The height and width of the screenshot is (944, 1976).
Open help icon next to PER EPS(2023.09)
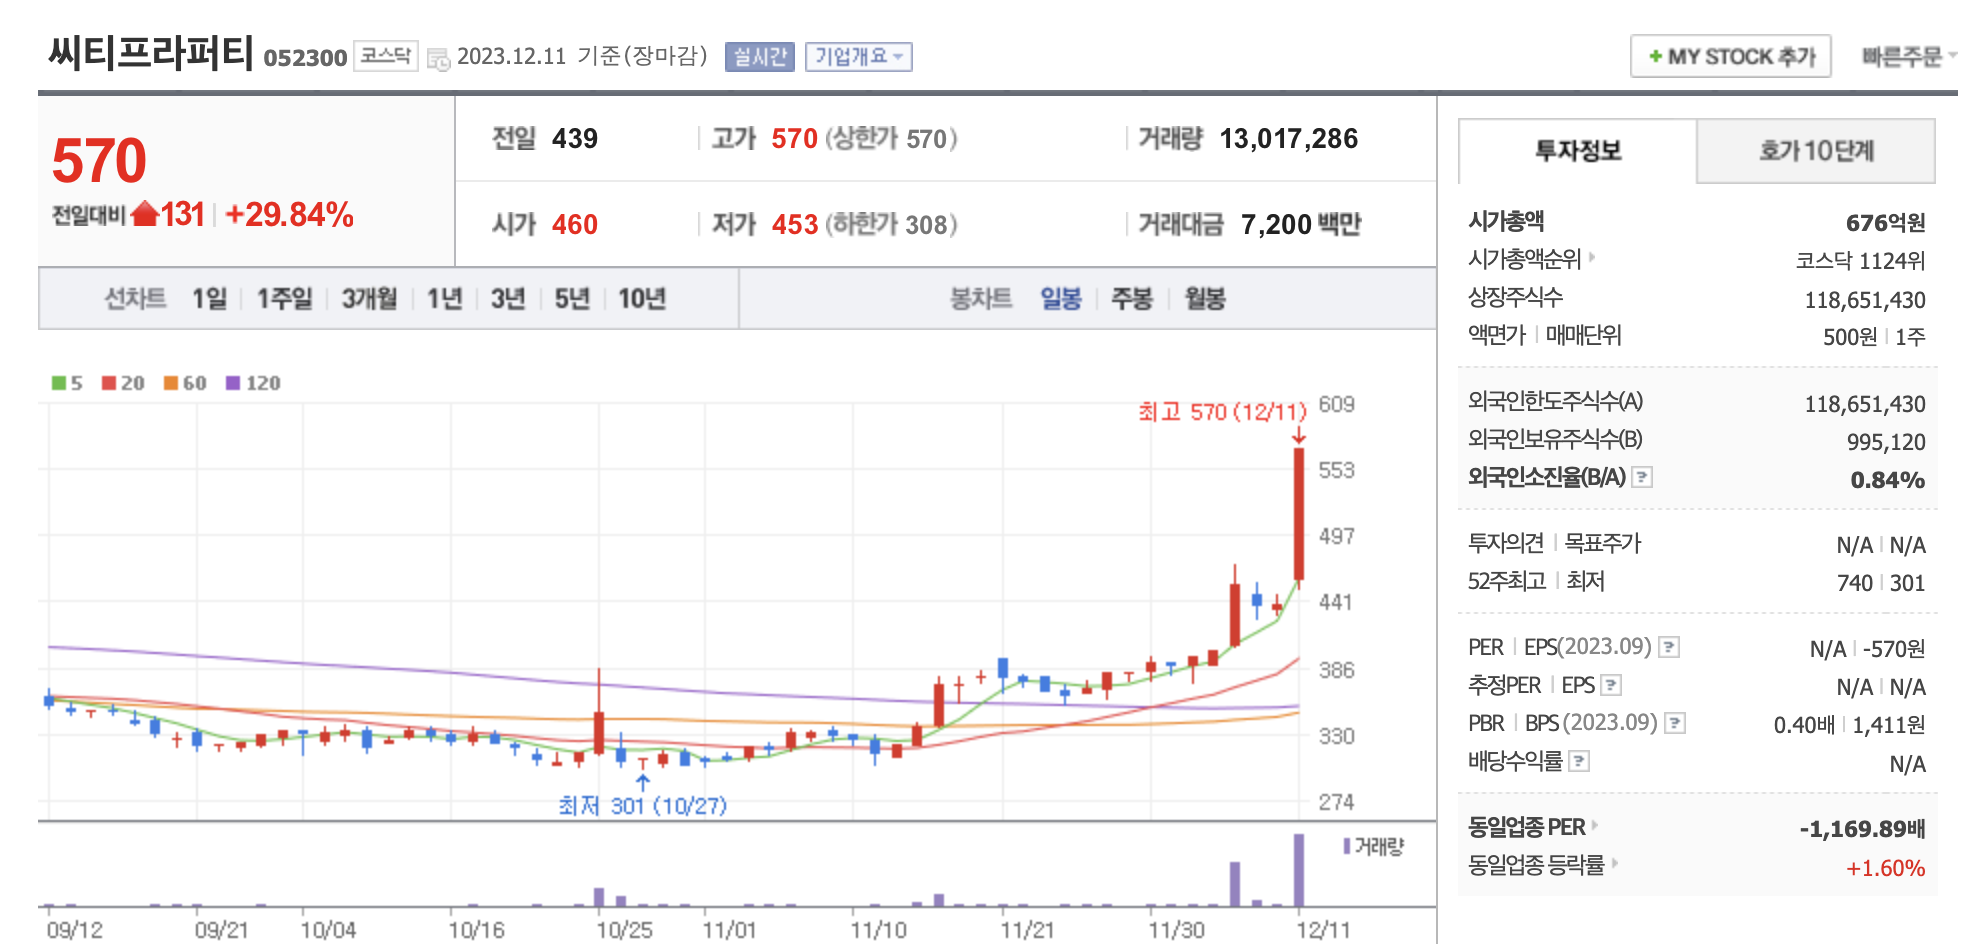point(1669,647)
